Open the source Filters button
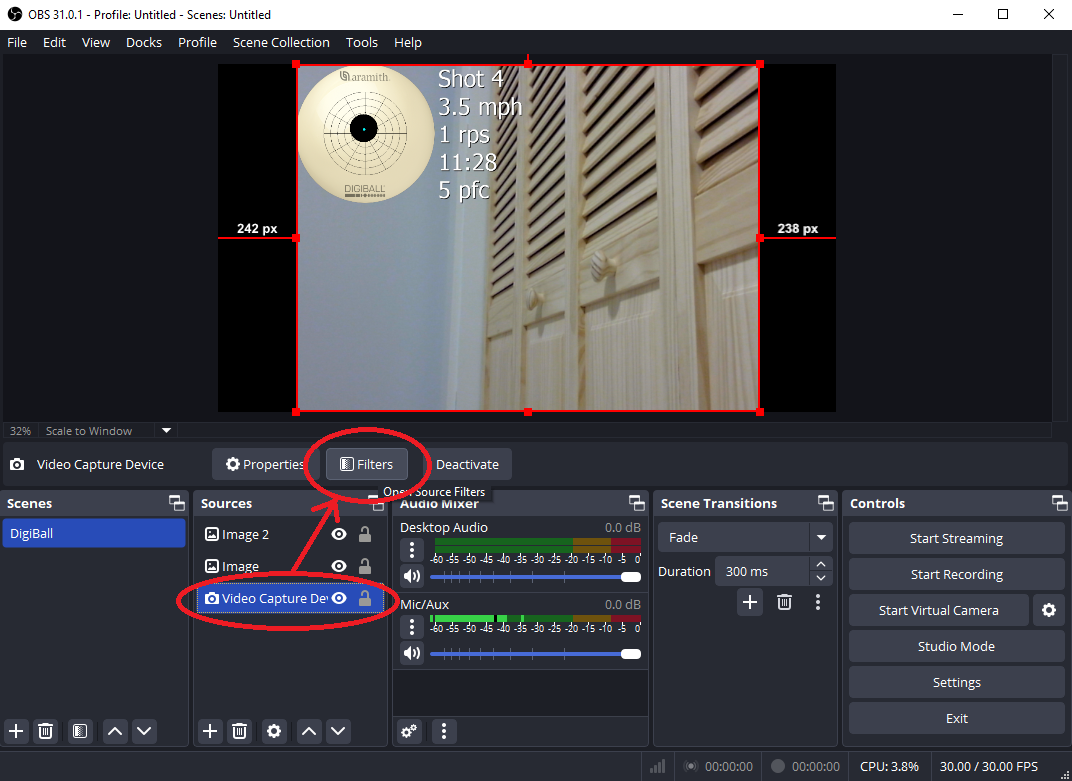The width and height of the screenshot is (1072, 781). coord(366,464)
